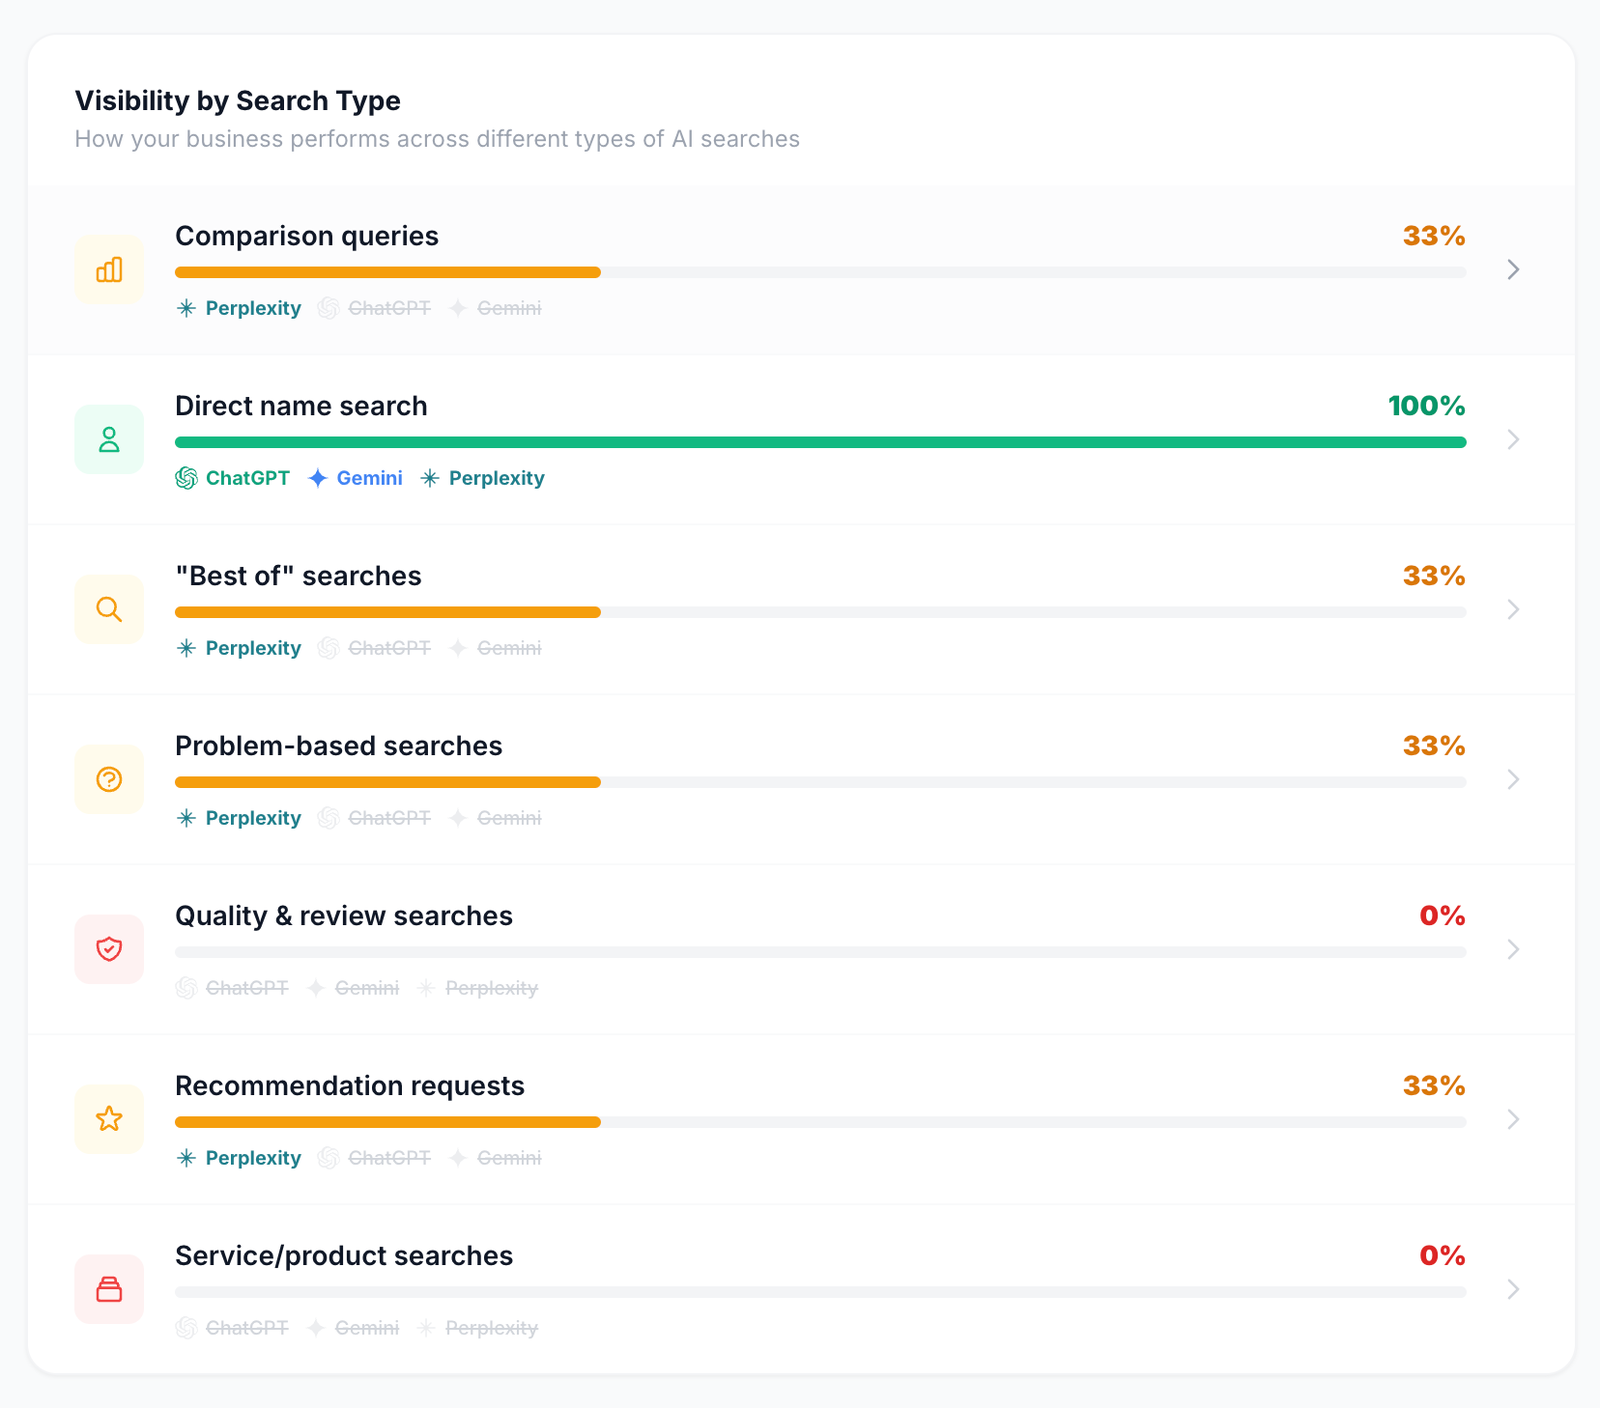Click the ChatGPT logo under Direct name search
The height and width of the screenshot is (1408, 1600).
(x=186, y=478)
